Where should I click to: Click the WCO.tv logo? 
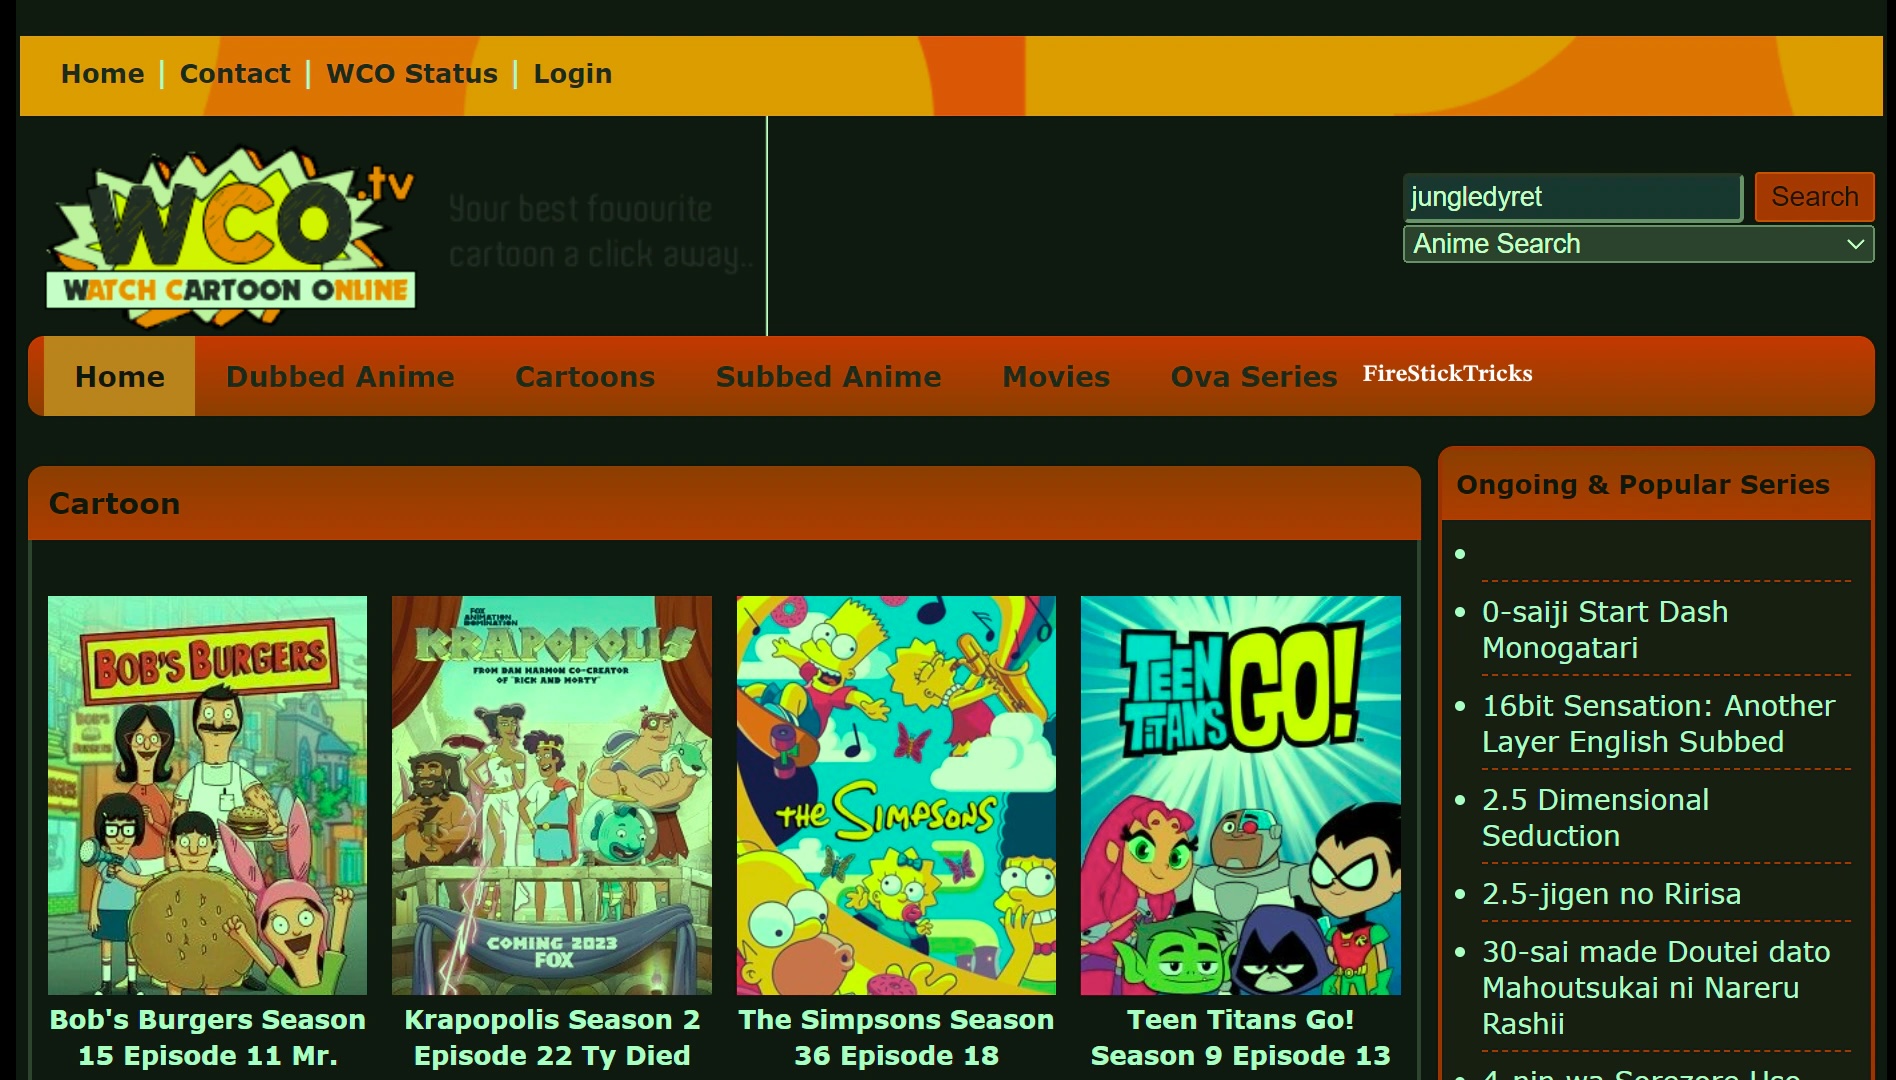pyautogui.click(x=232, y=232)
